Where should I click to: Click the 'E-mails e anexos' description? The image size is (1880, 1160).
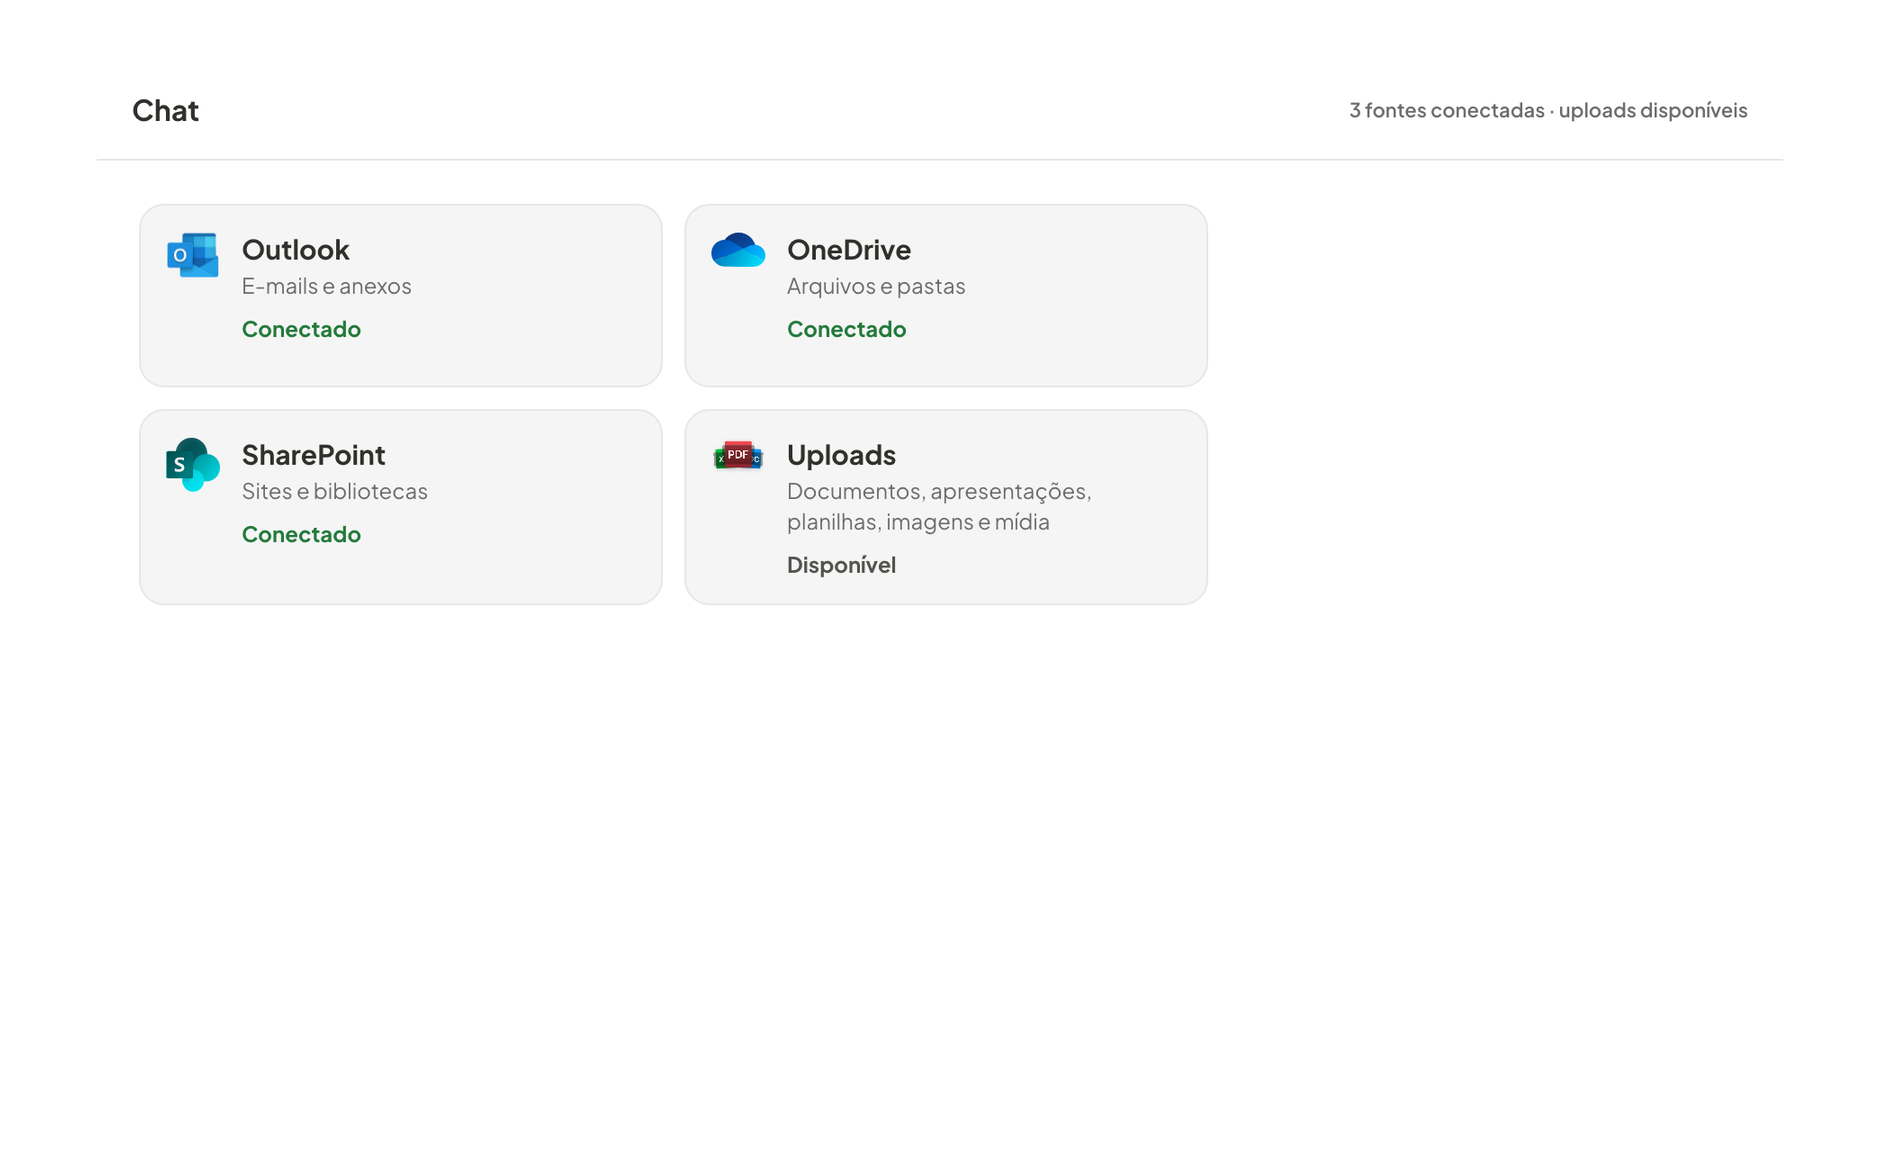tap(326, 286)
